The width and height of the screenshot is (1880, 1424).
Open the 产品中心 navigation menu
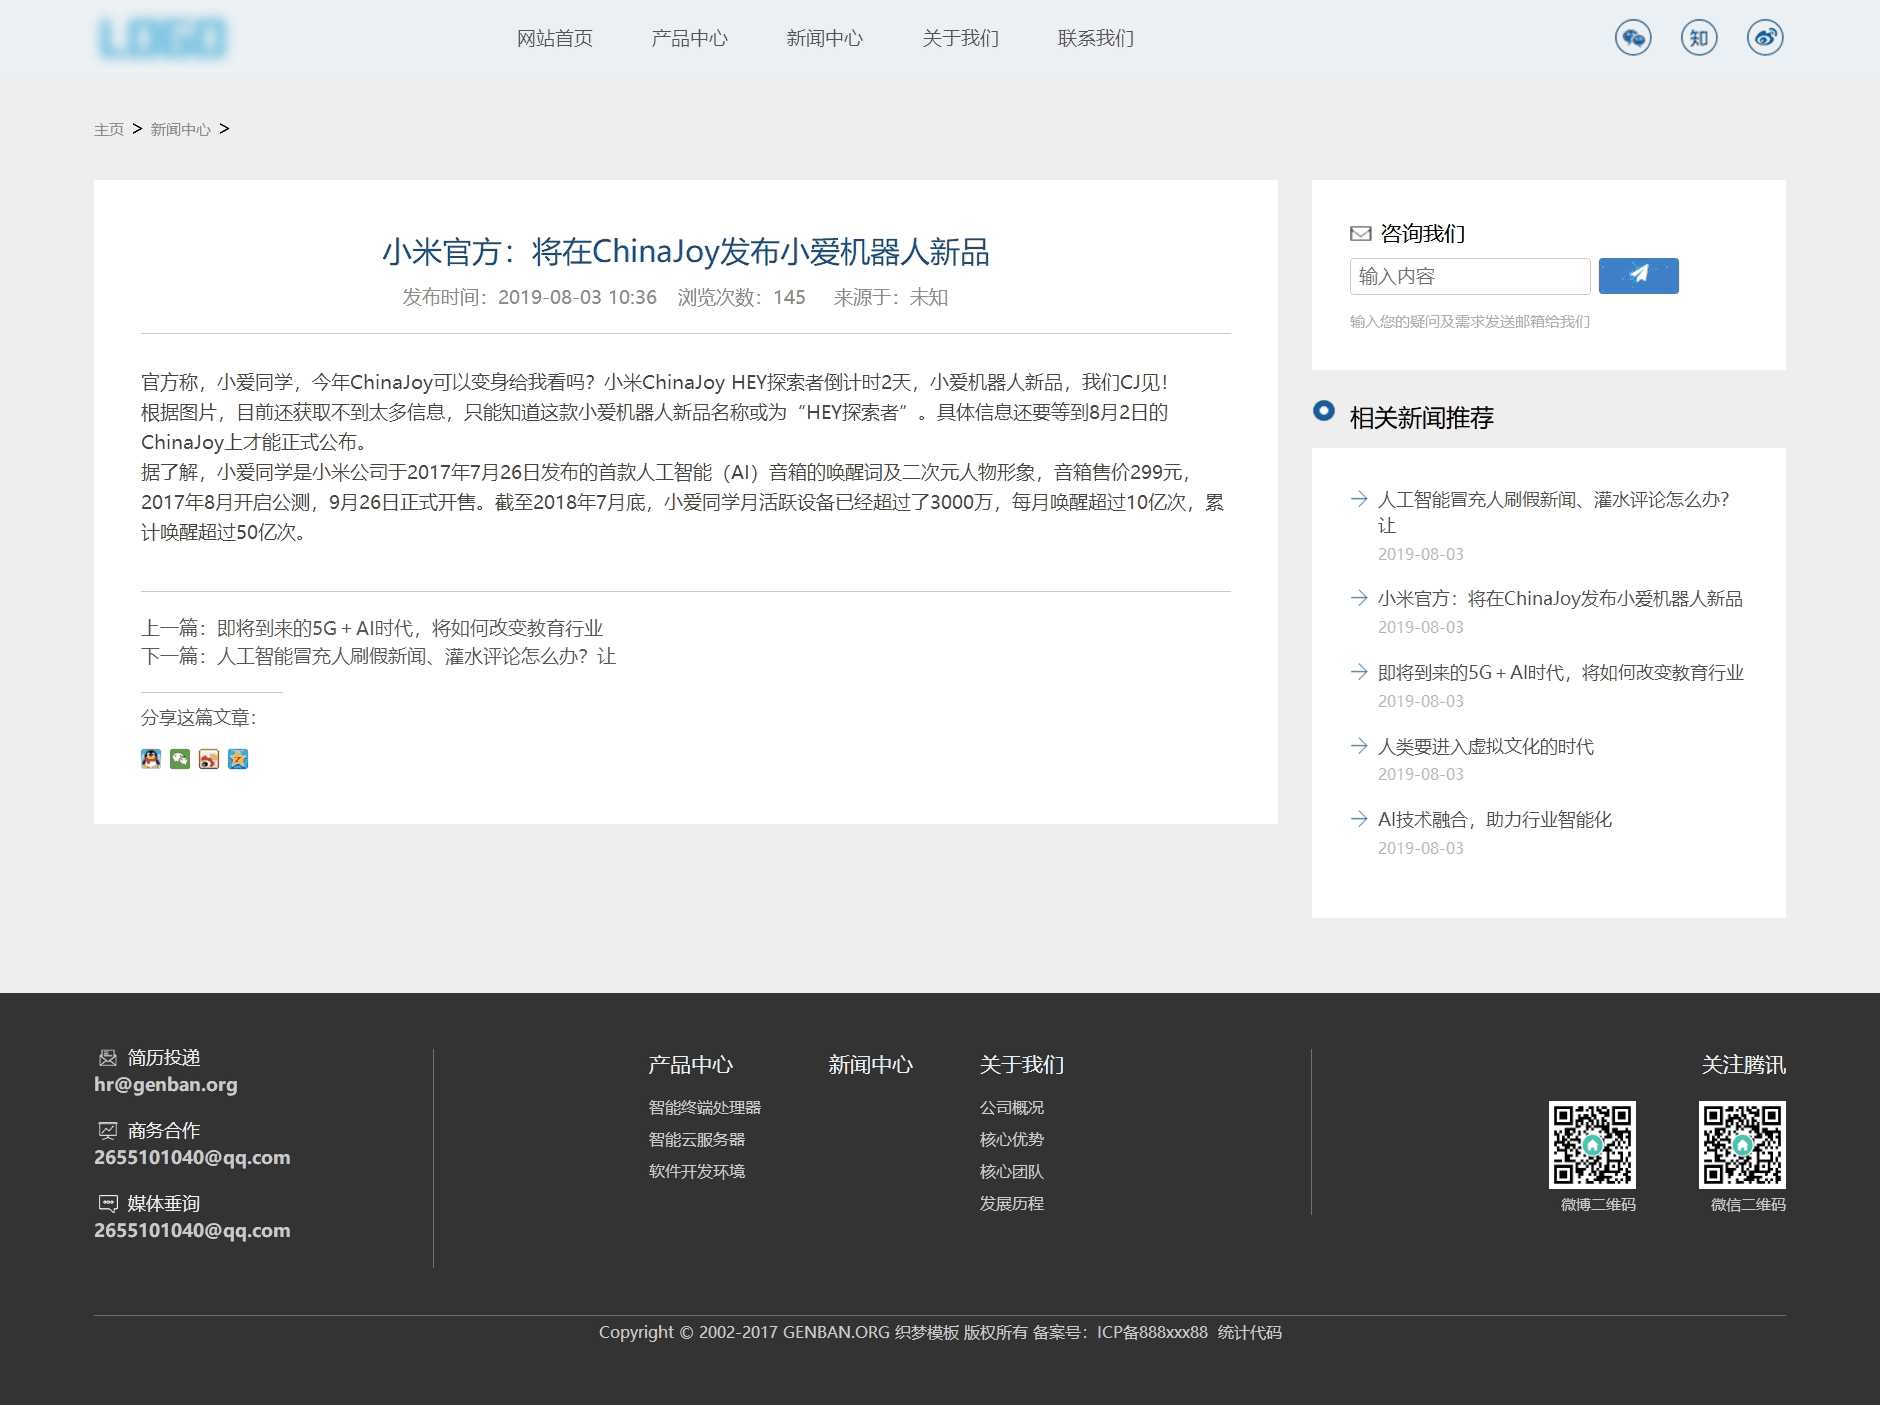coord(689,38)
